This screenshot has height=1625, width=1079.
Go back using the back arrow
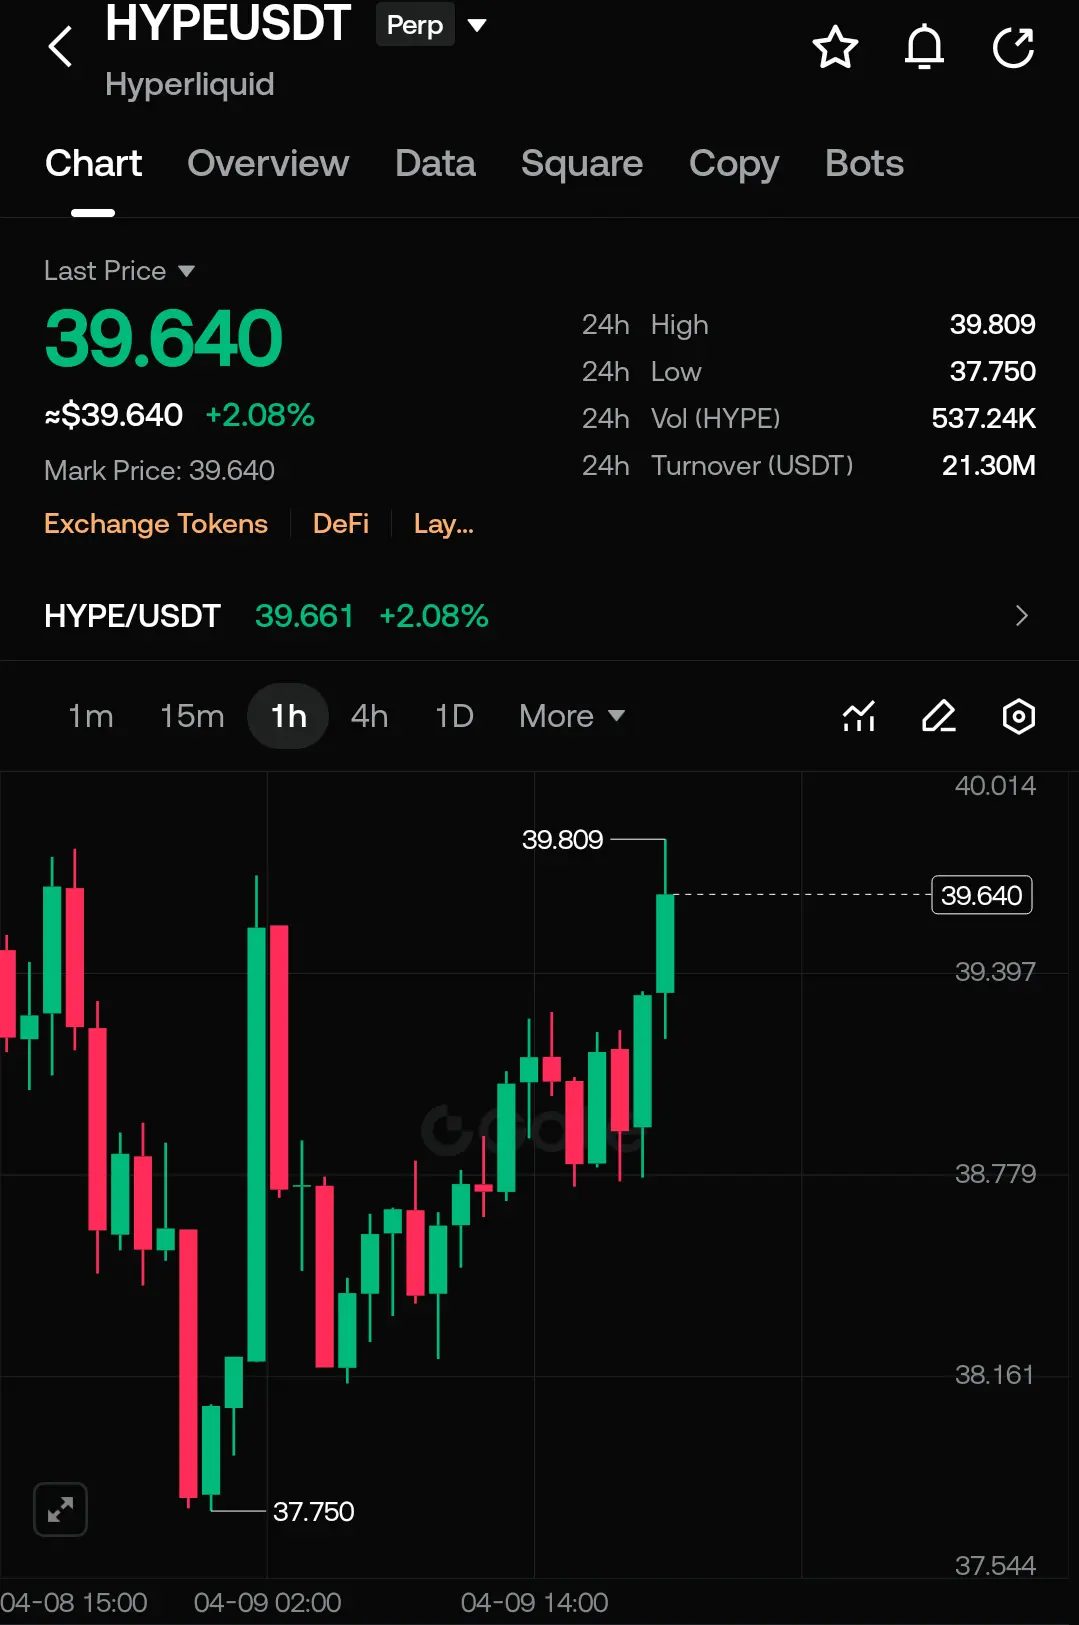(61, 46)
